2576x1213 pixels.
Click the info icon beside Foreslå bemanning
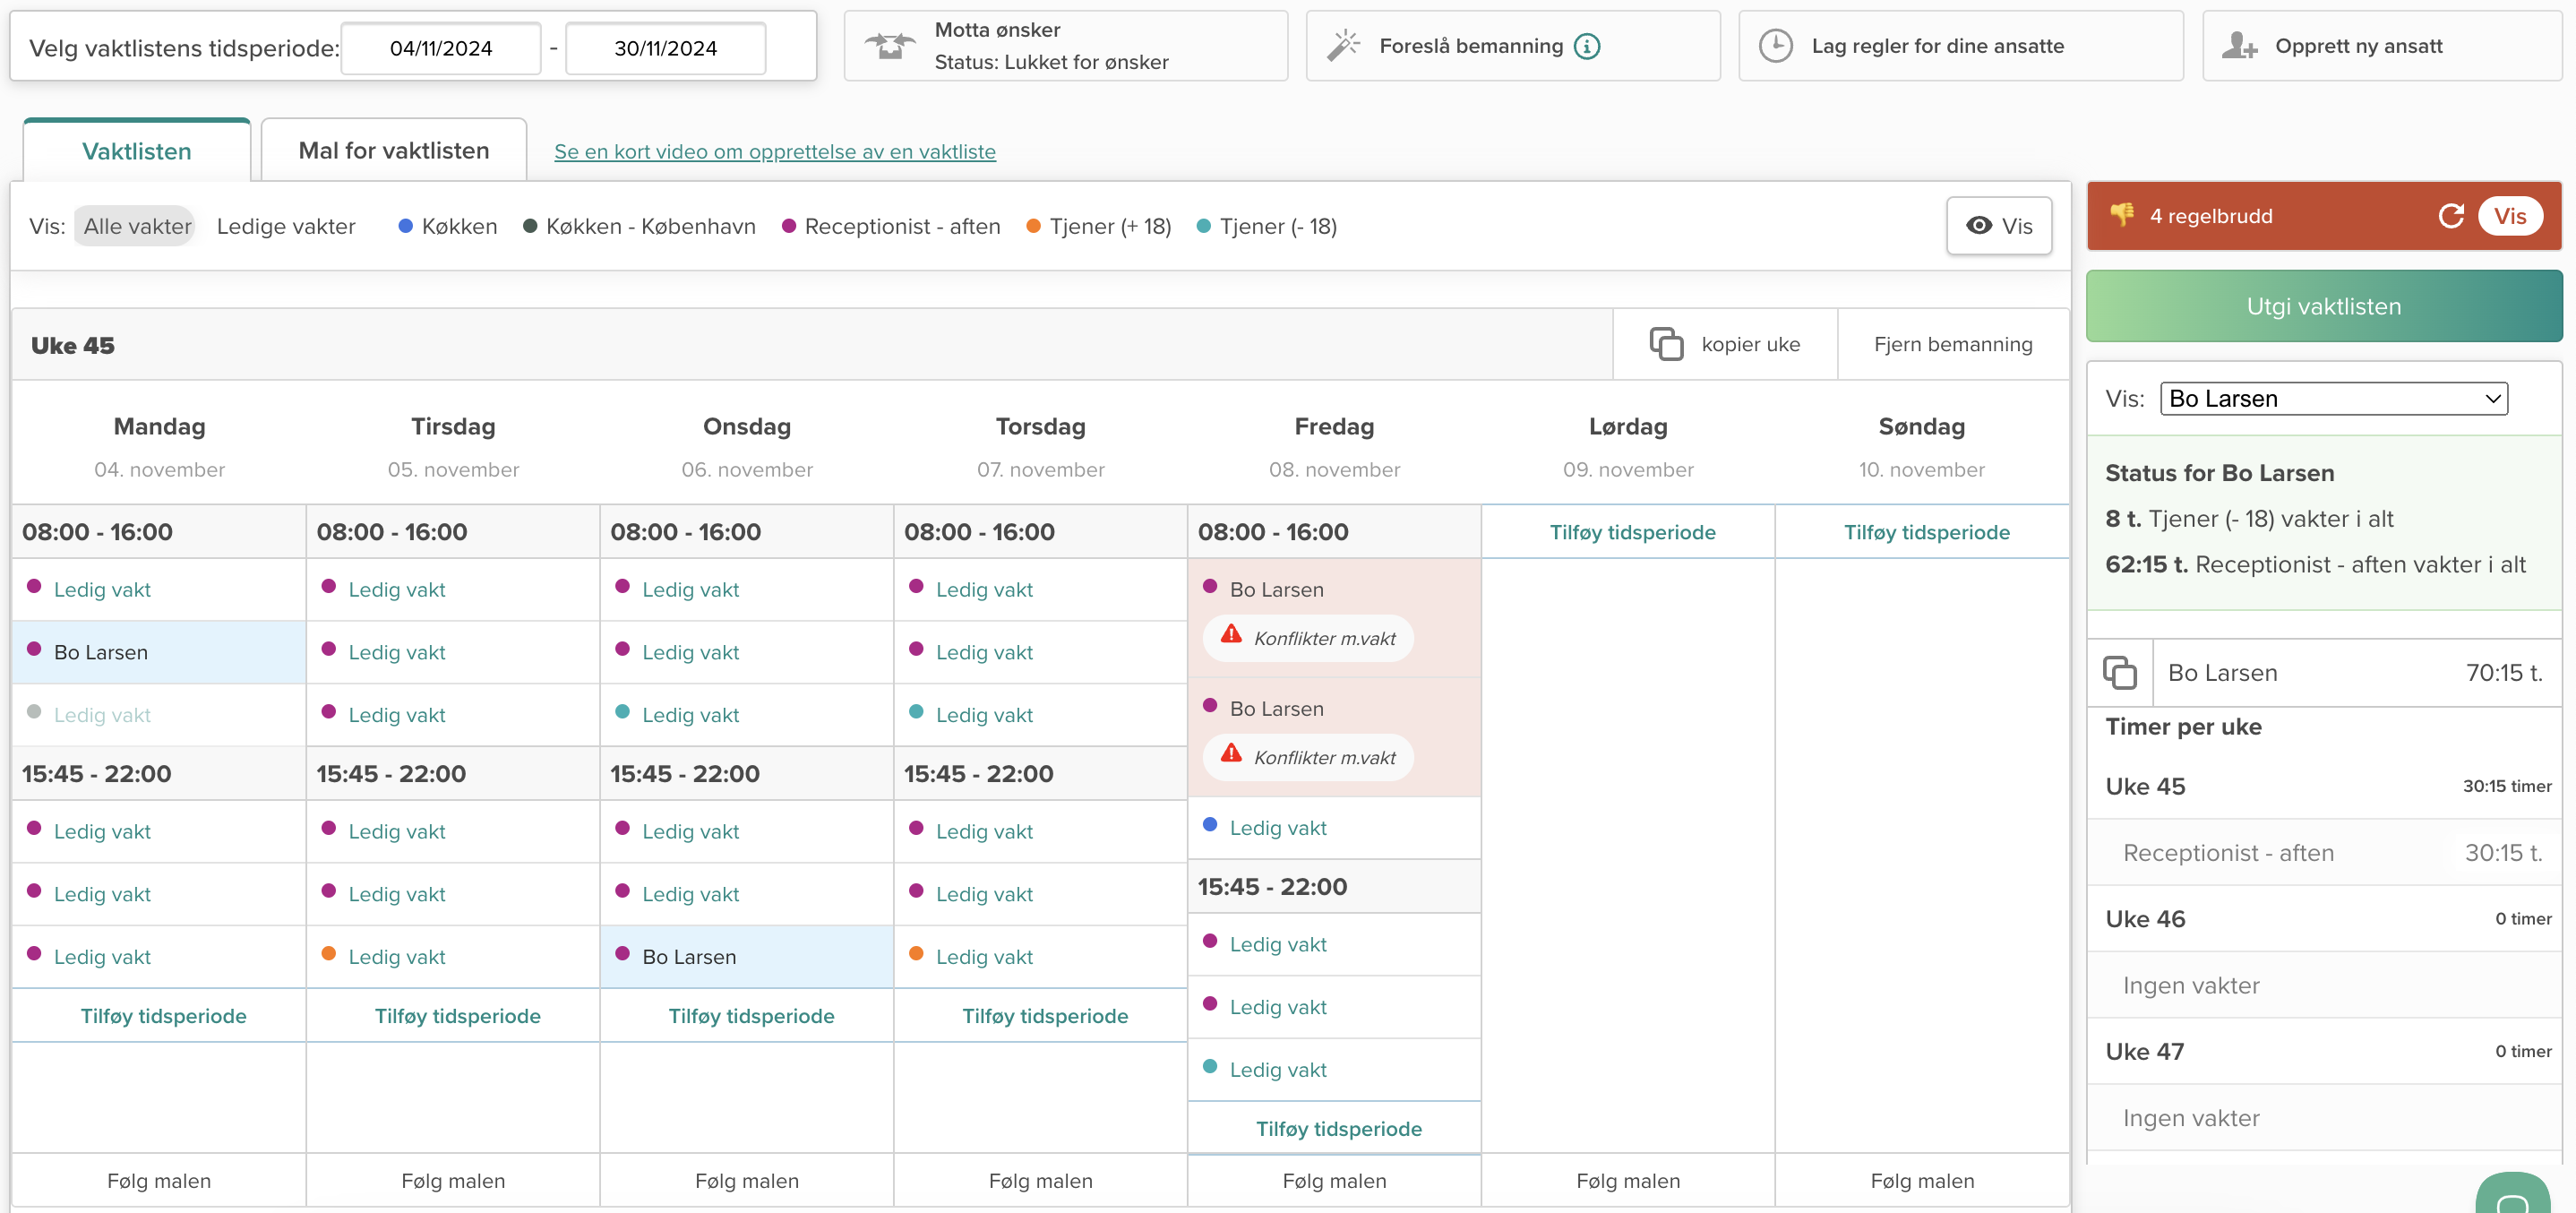(1587, 46)
